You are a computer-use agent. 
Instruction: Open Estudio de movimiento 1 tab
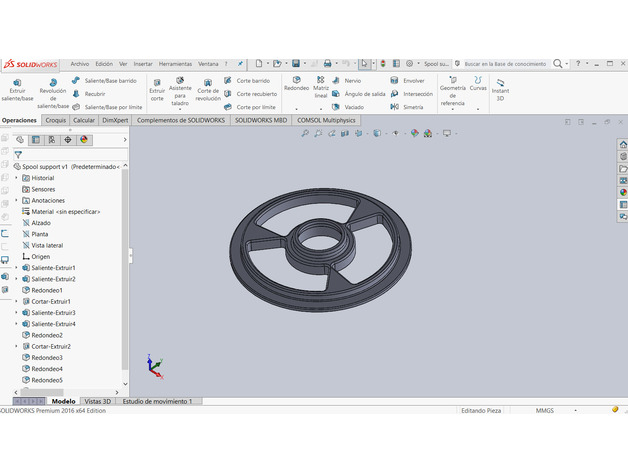tap(157, 401)
